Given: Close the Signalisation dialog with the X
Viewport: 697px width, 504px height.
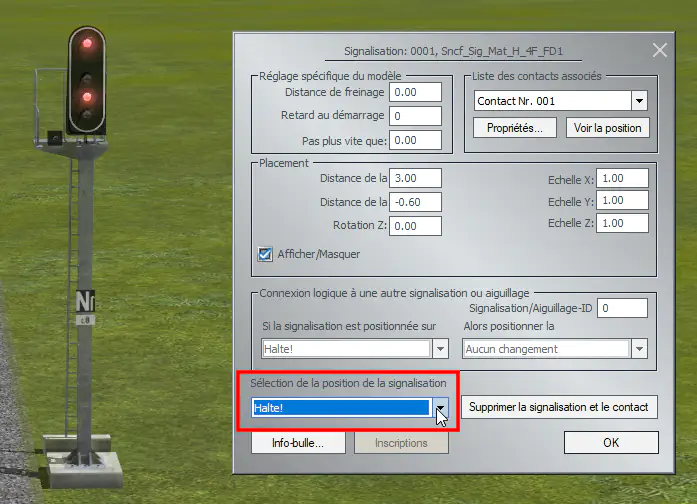Looking at the screenshot, I should (x=660, y=50).
